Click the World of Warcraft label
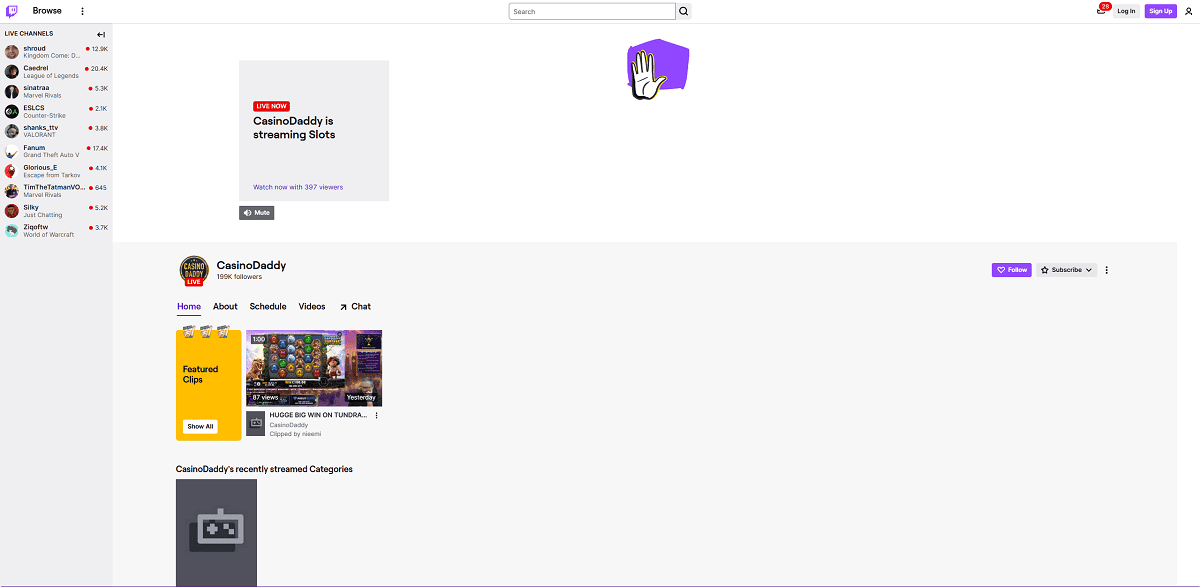 coord(49,235)
